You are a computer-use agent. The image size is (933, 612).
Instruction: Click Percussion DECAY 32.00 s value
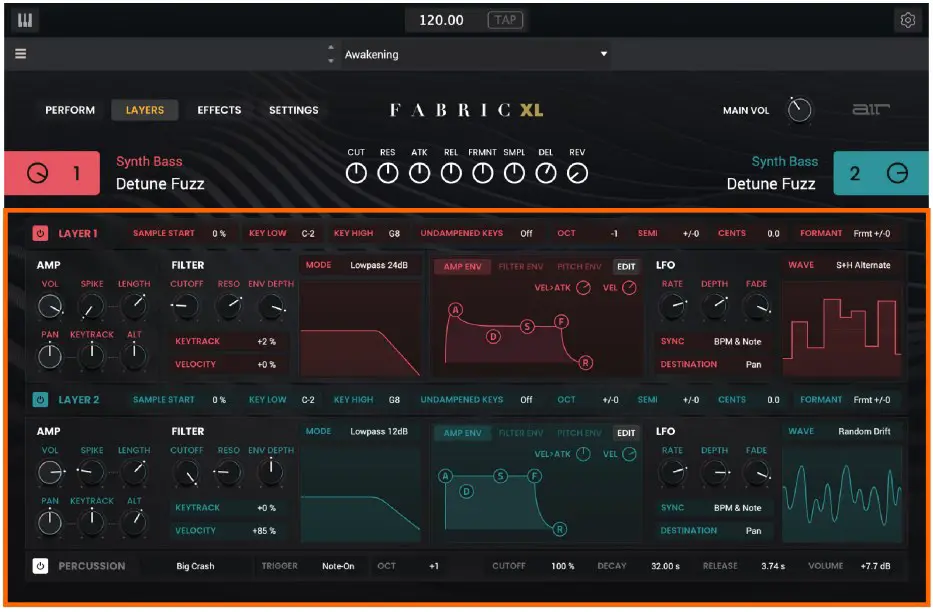pos(665,566)
